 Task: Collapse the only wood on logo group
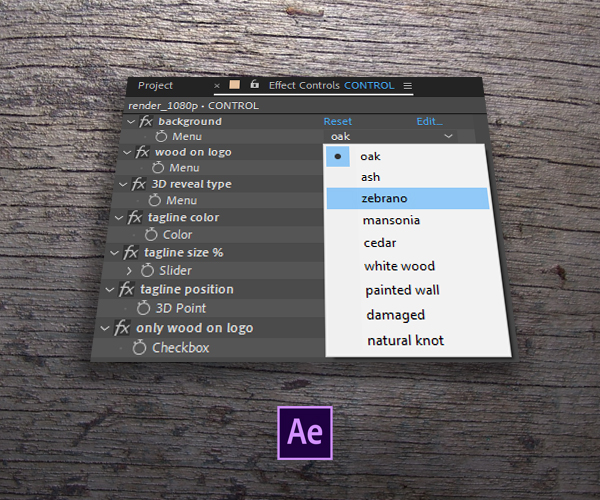(105, 328)
